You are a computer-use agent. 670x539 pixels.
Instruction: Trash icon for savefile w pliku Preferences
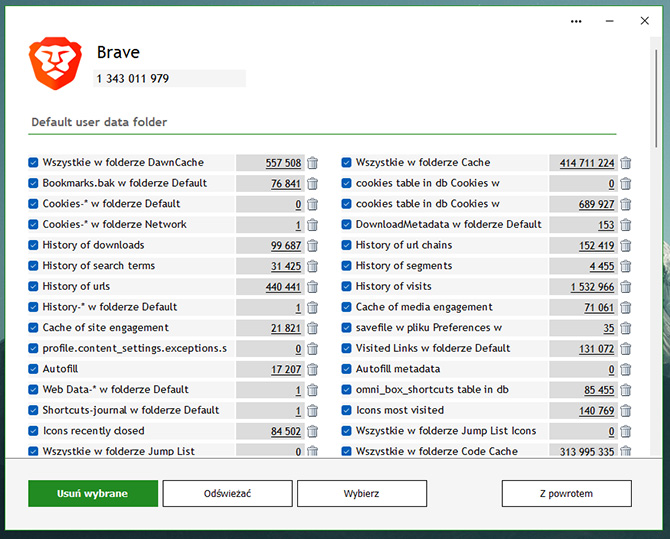point(626,328)
